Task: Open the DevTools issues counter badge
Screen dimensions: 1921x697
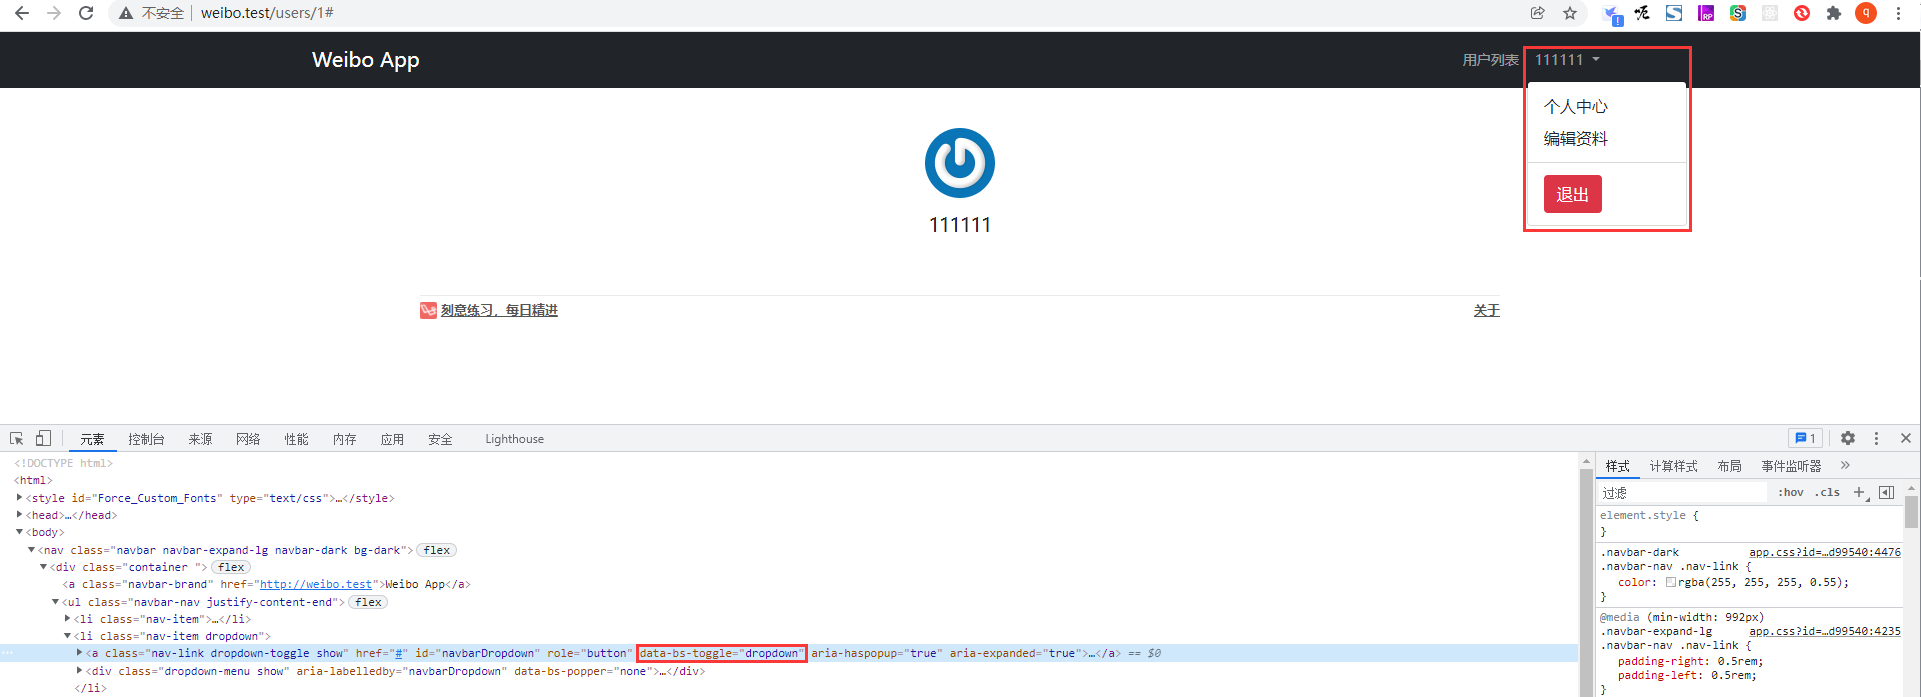Action: (1806, 438)
